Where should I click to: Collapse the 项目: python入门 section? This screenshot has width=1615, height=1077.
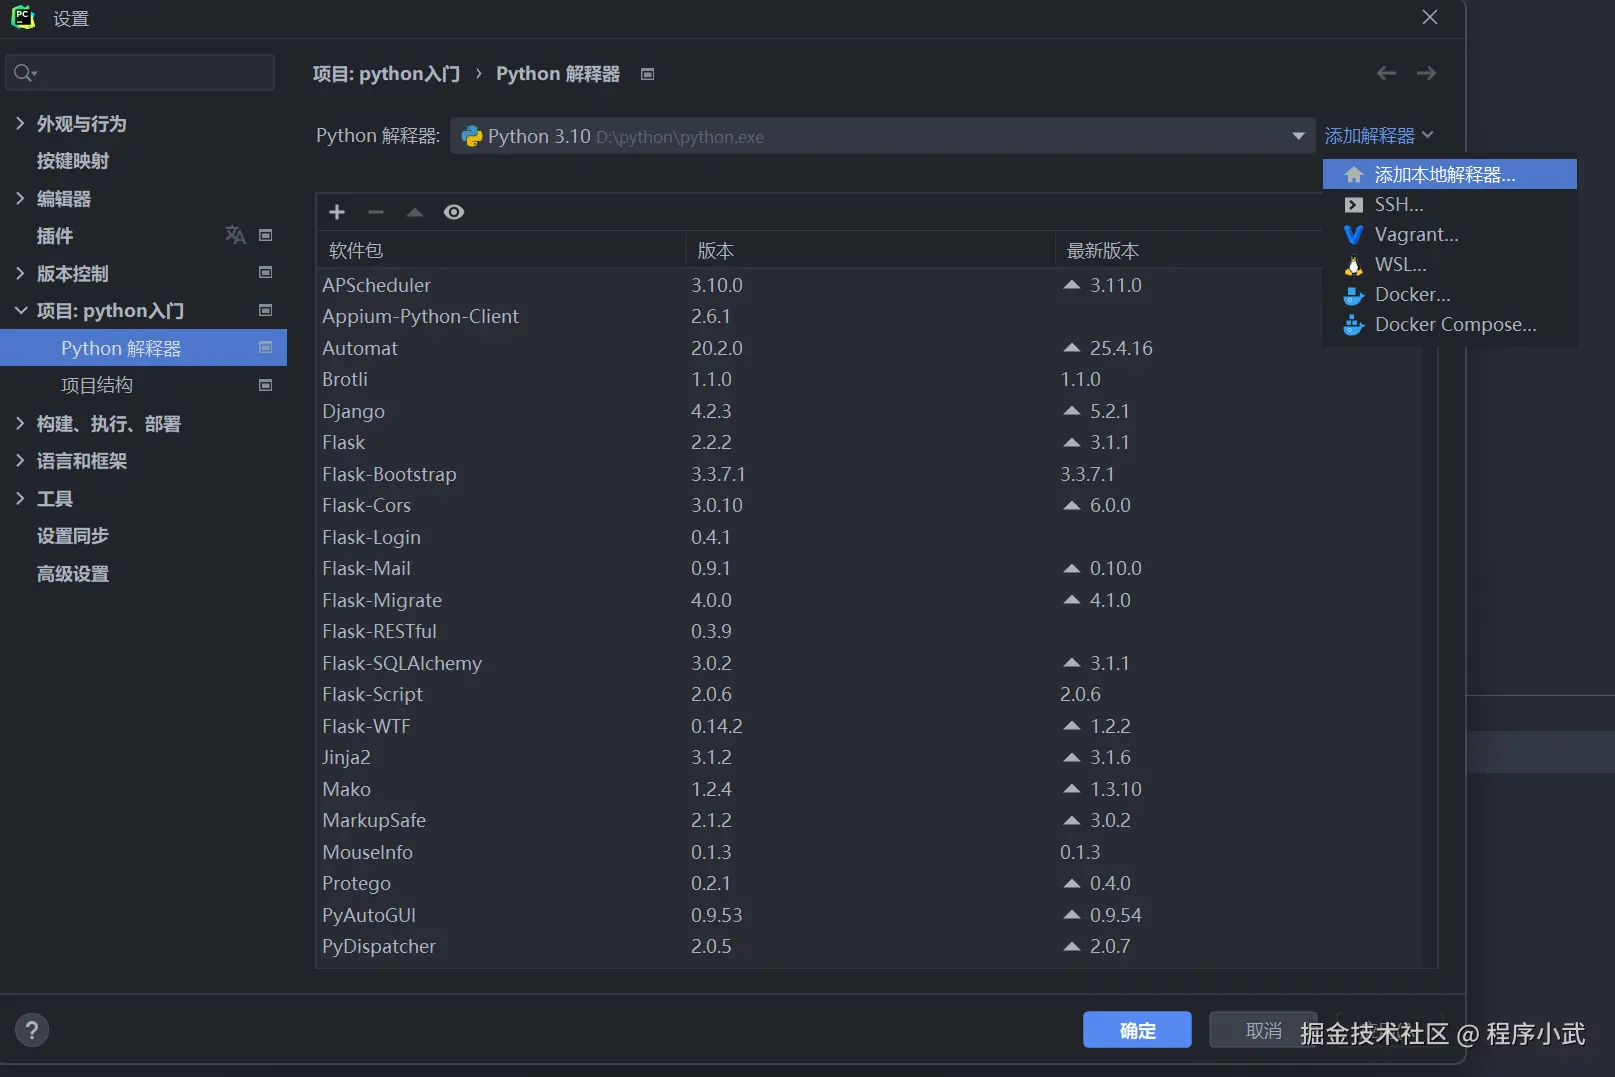tap(20, 310)
